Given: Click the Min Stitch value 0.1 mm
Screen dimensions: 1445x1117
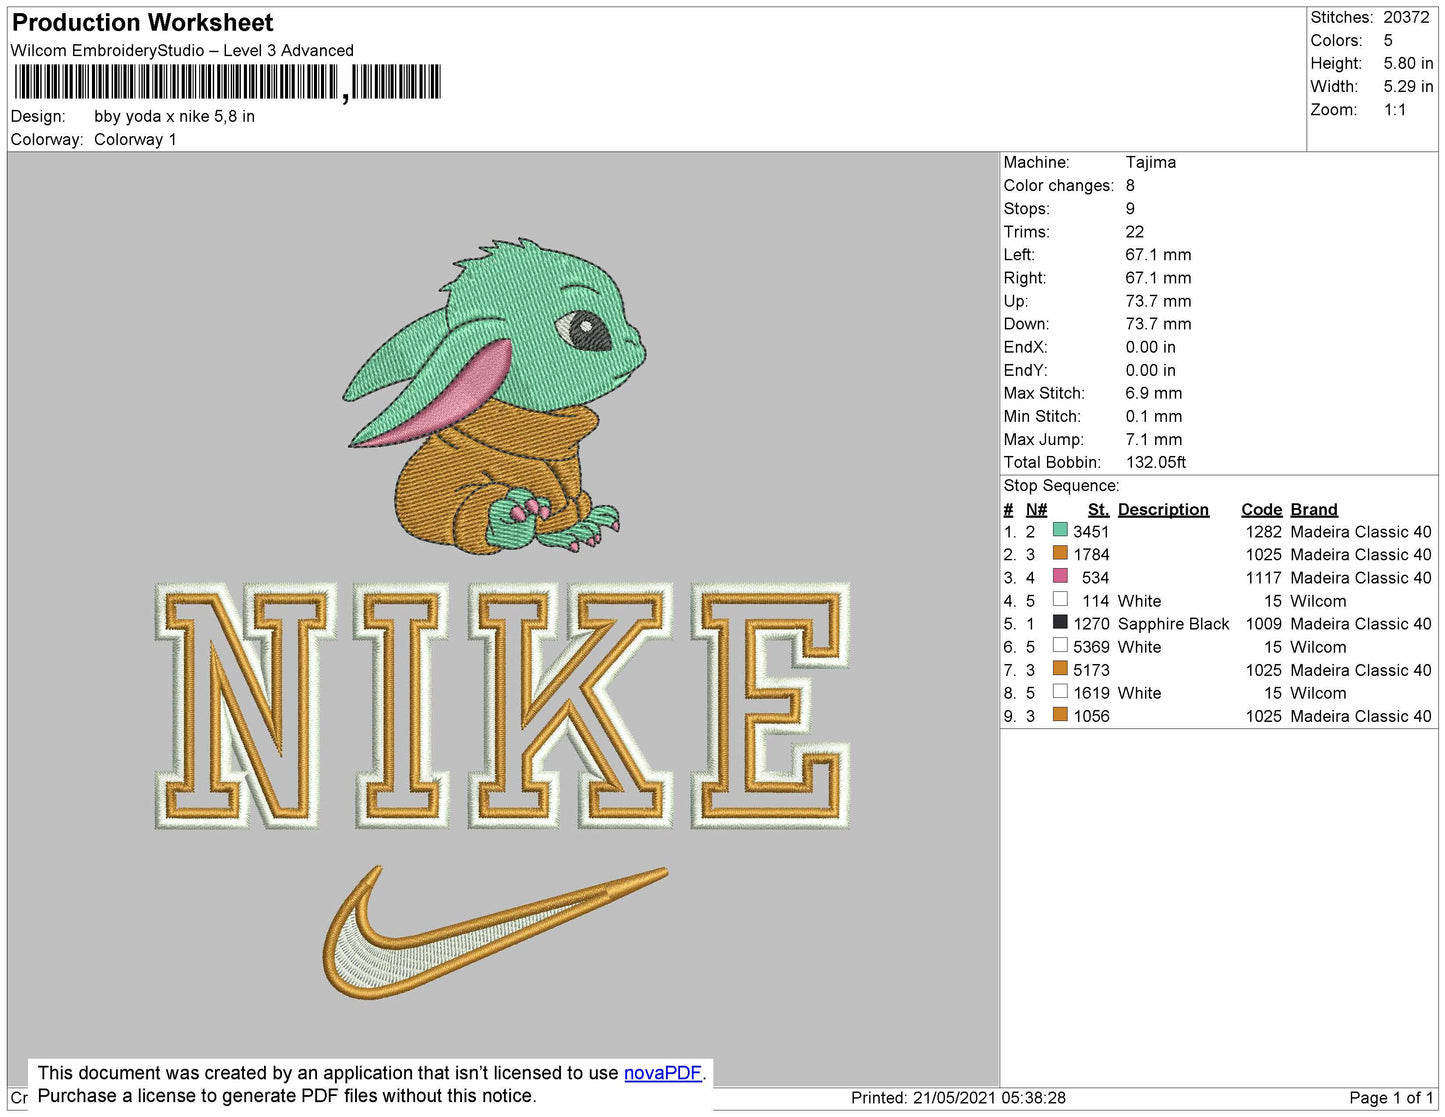Looking at the screenshot, I should [x=1153, y=416].
